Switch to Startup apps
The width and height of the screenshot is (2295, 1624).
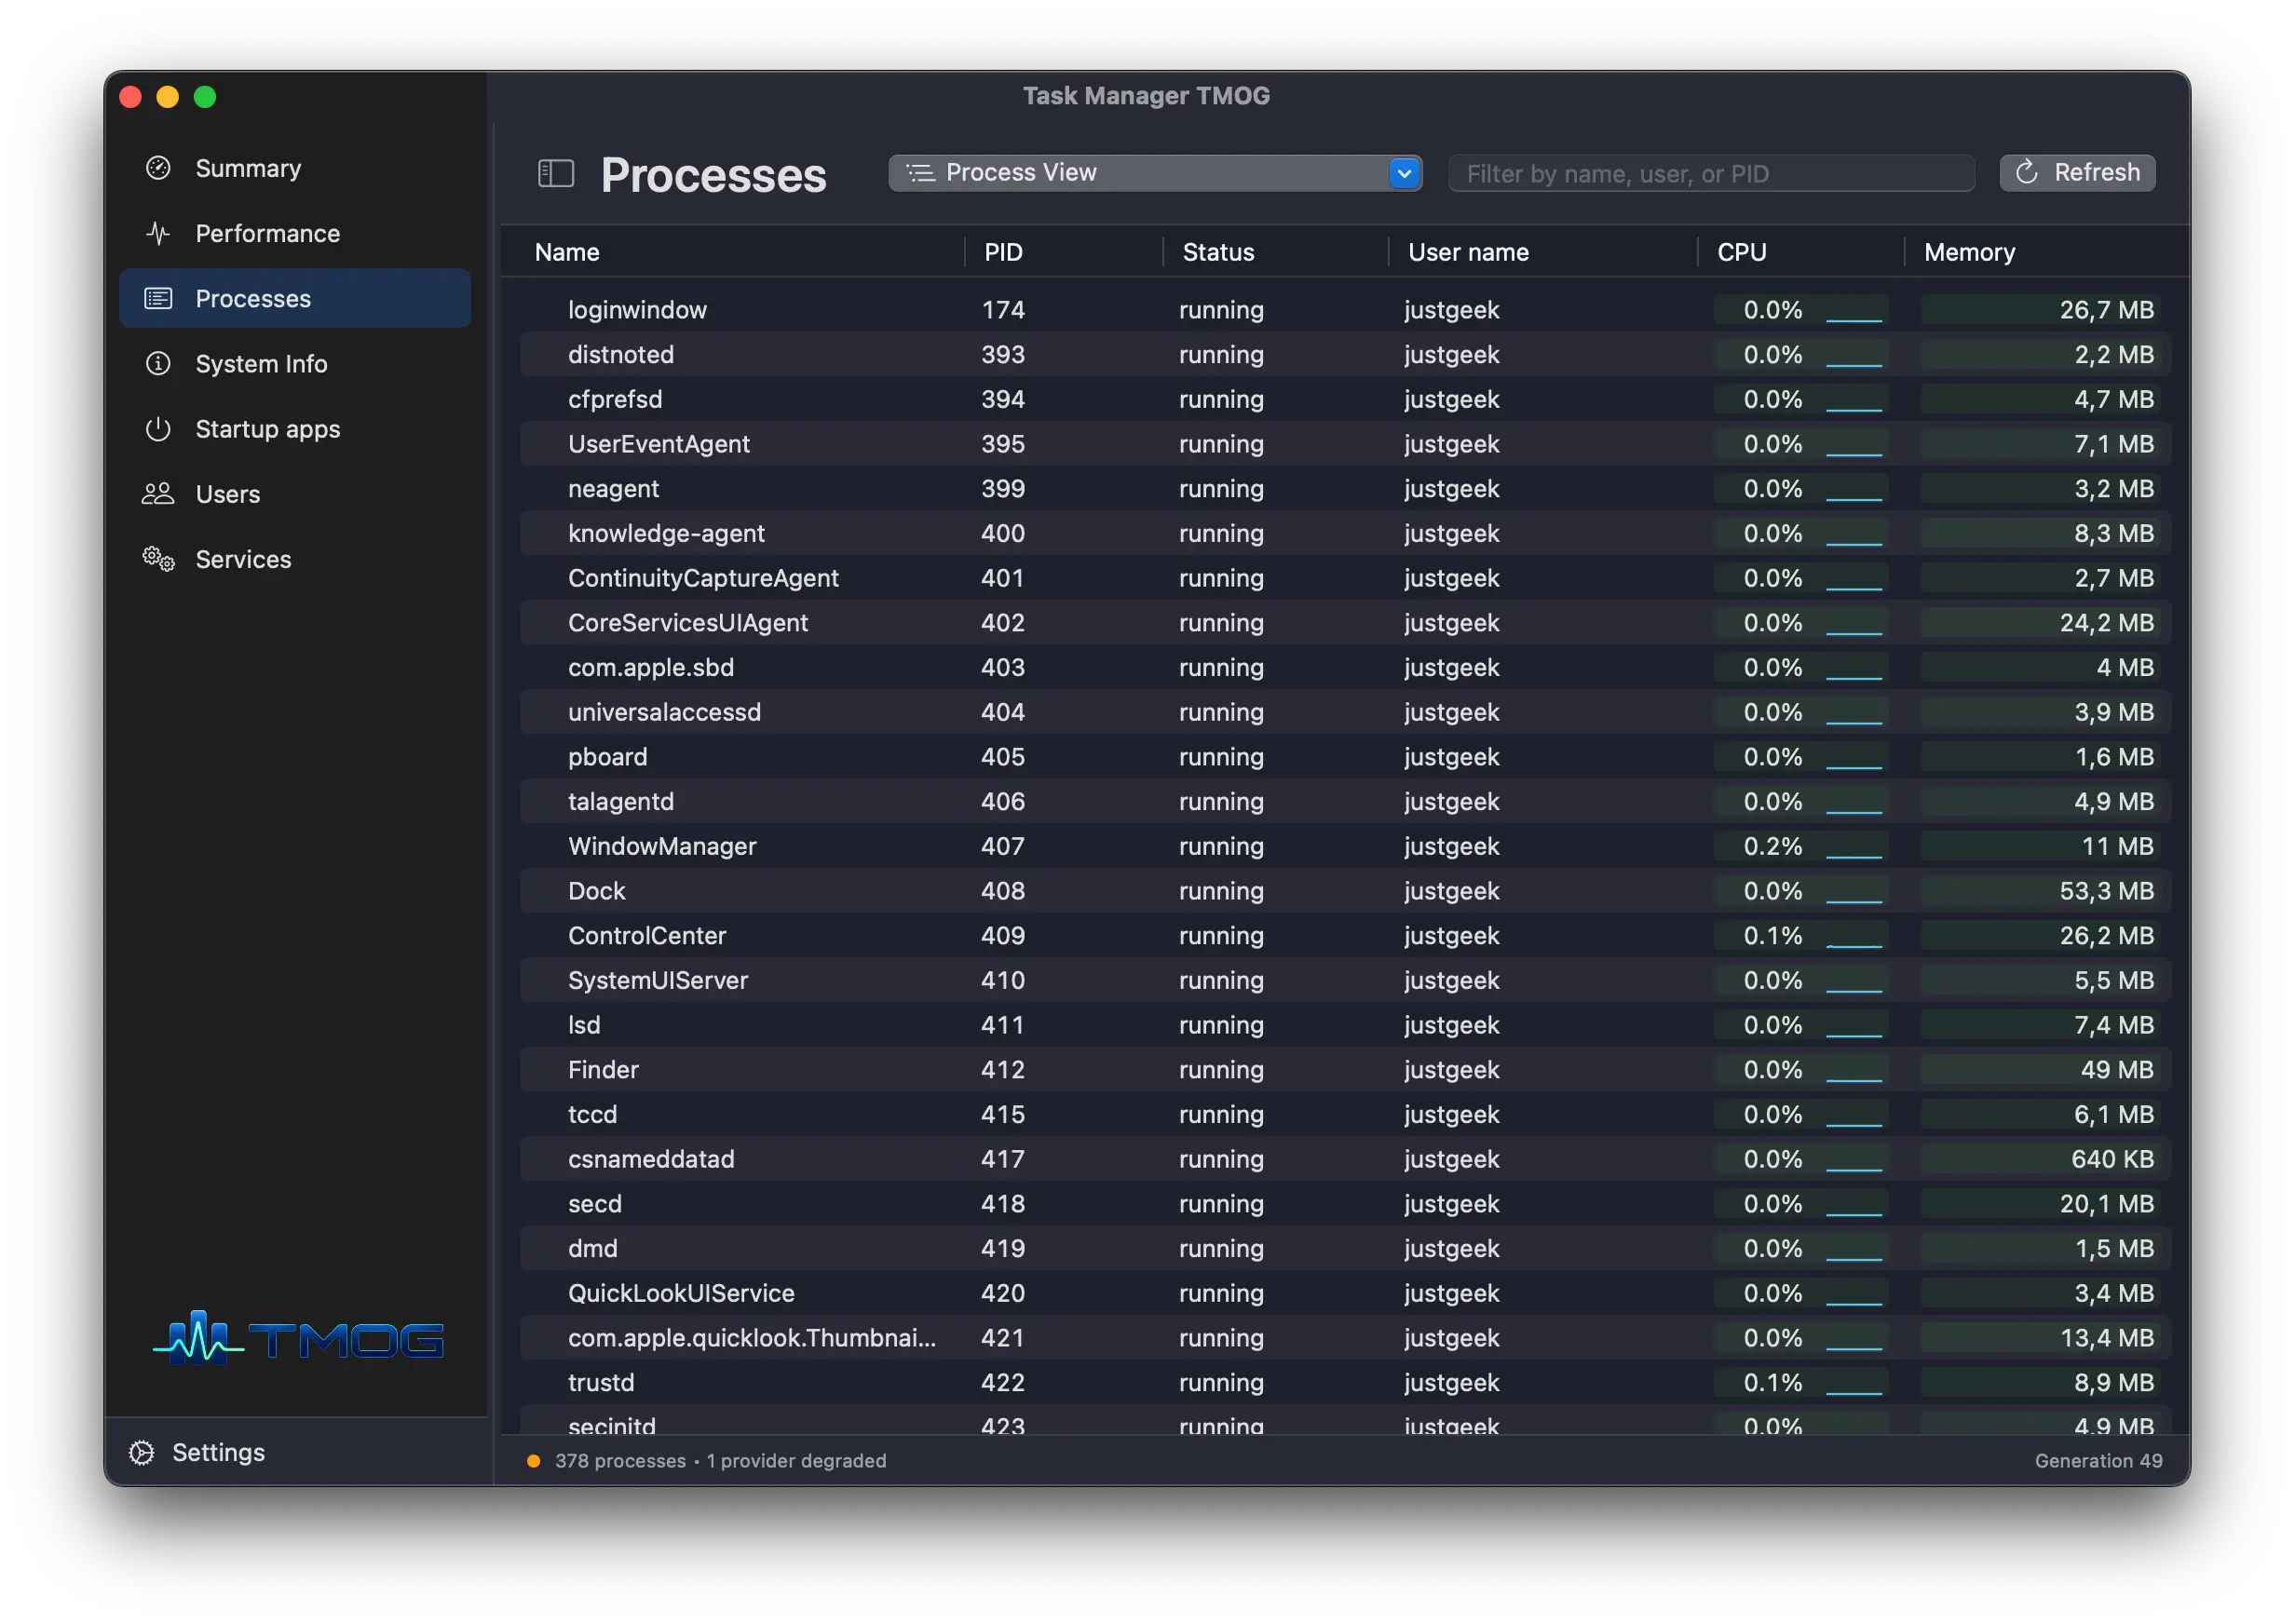coord(295,428)
